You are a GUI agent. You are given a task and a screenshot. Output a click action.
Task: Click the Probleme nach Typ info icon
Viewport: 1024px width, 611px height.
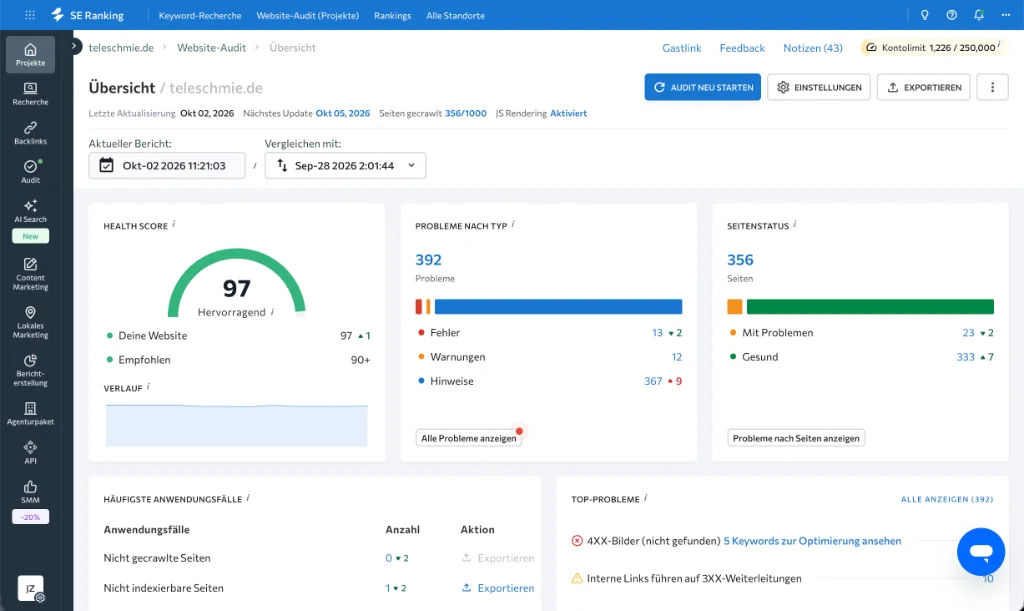click(x=513, y=224)
